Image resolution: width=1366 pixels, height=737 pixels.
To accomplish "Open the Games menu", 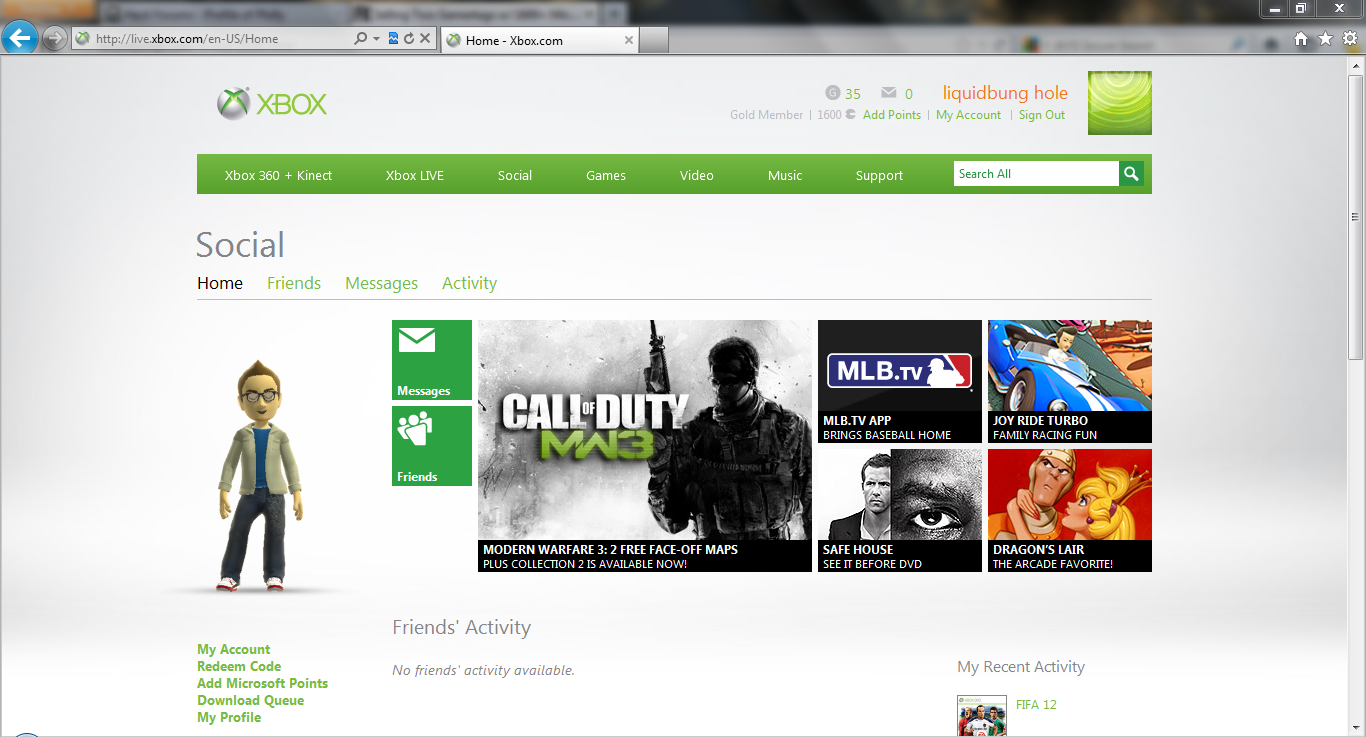I will pos(606,175).
